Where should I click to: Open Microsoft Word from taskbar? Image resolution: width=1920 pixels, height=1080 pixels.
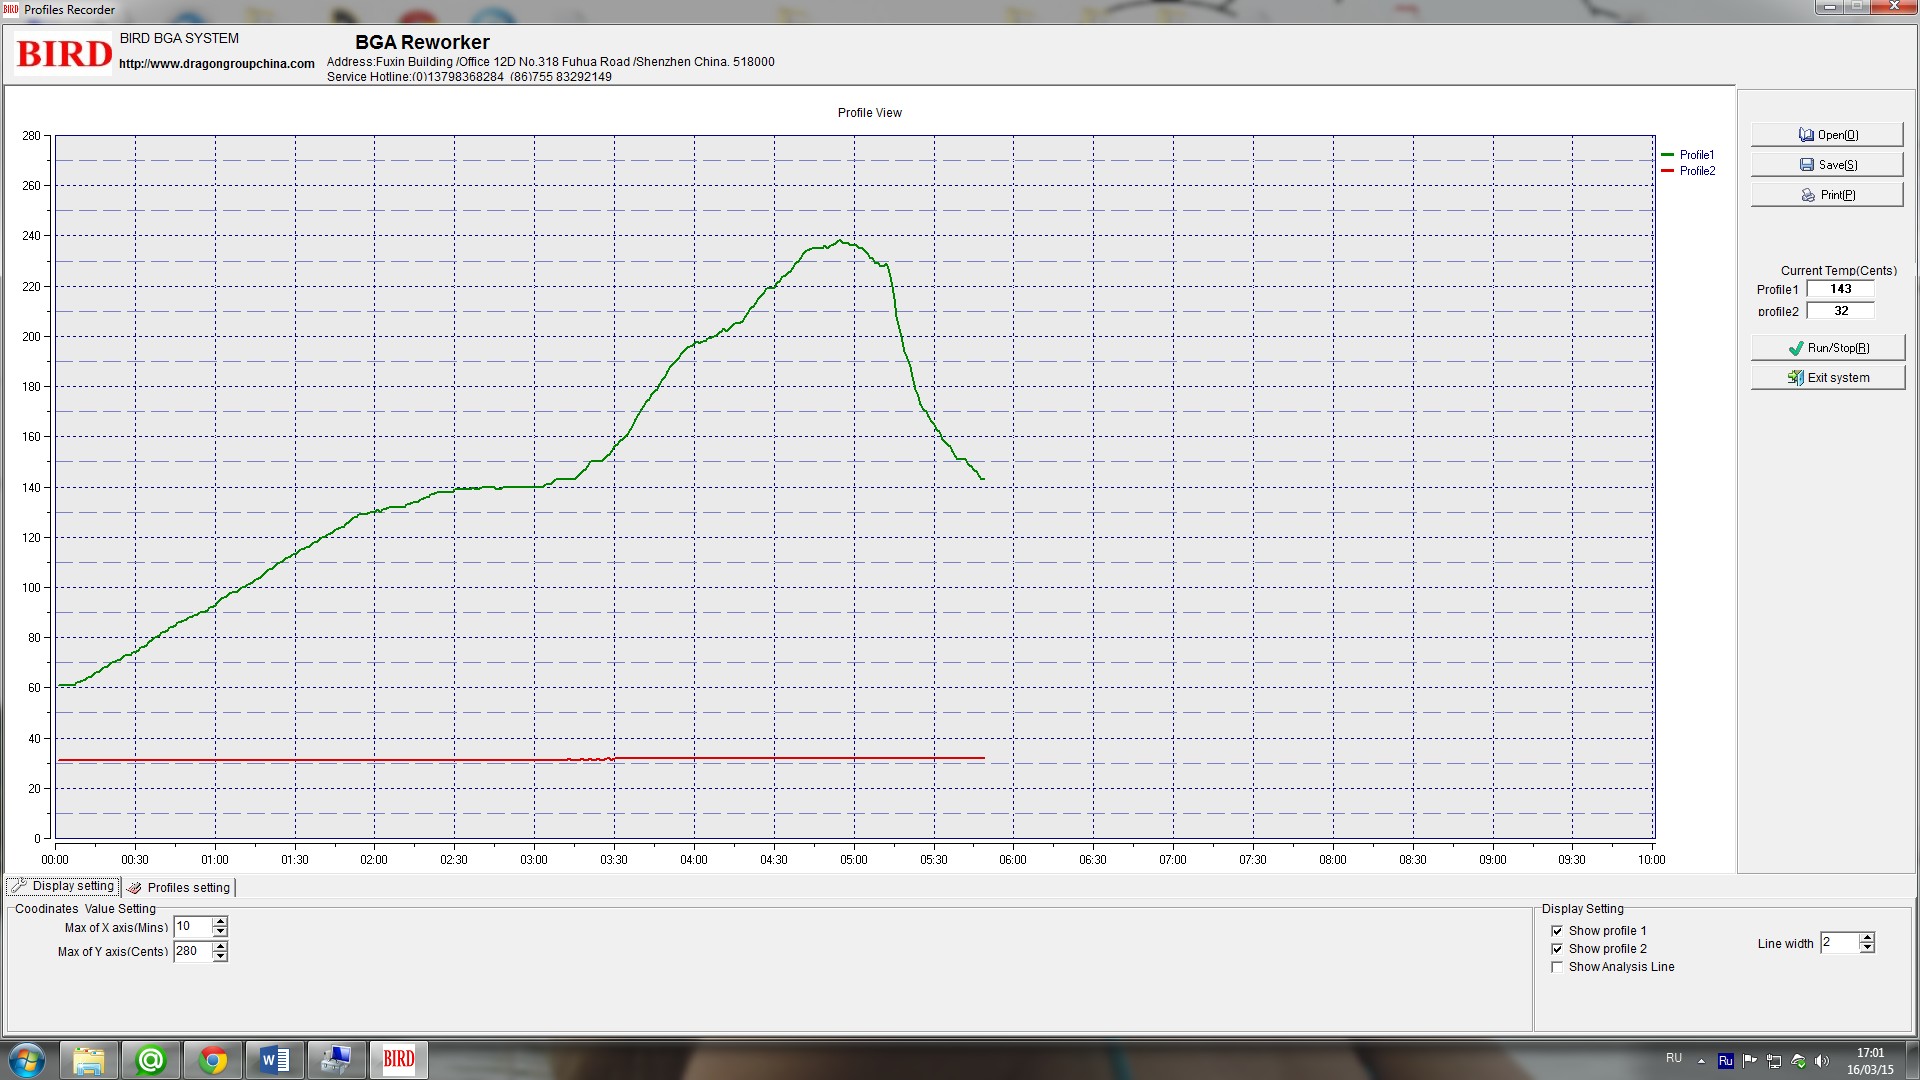pyautogui.click(x=274, y=1059)
